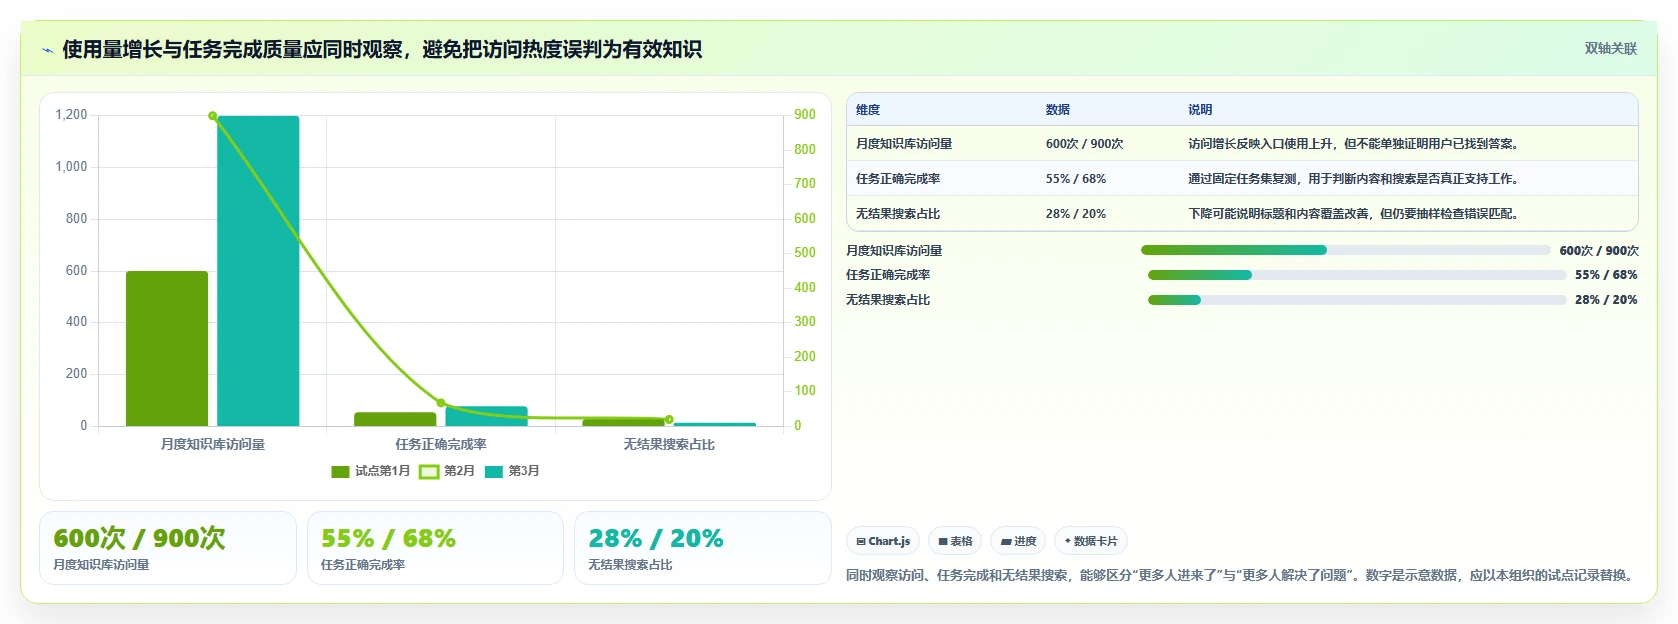This screenshot has width=1678, height=624.
Task: Click the teal 第3月 legend color box
Action: (x=493, y=472)
